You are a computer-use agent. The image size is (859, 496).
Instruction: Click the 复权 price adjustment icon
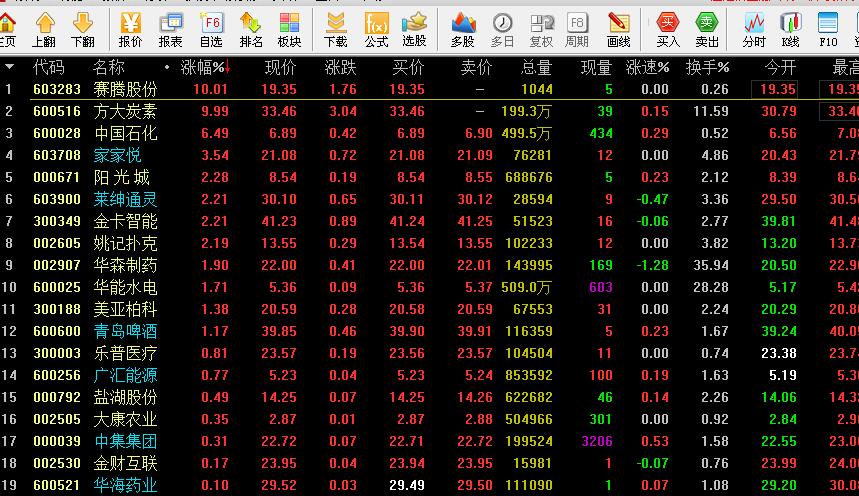click(542, 29)
